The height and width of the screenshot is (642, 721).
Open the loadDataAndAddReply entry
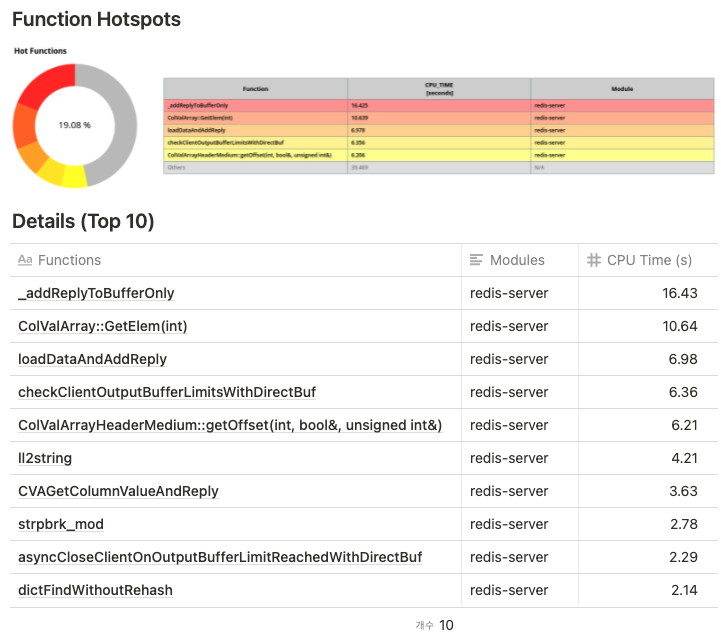coord(92,359)
